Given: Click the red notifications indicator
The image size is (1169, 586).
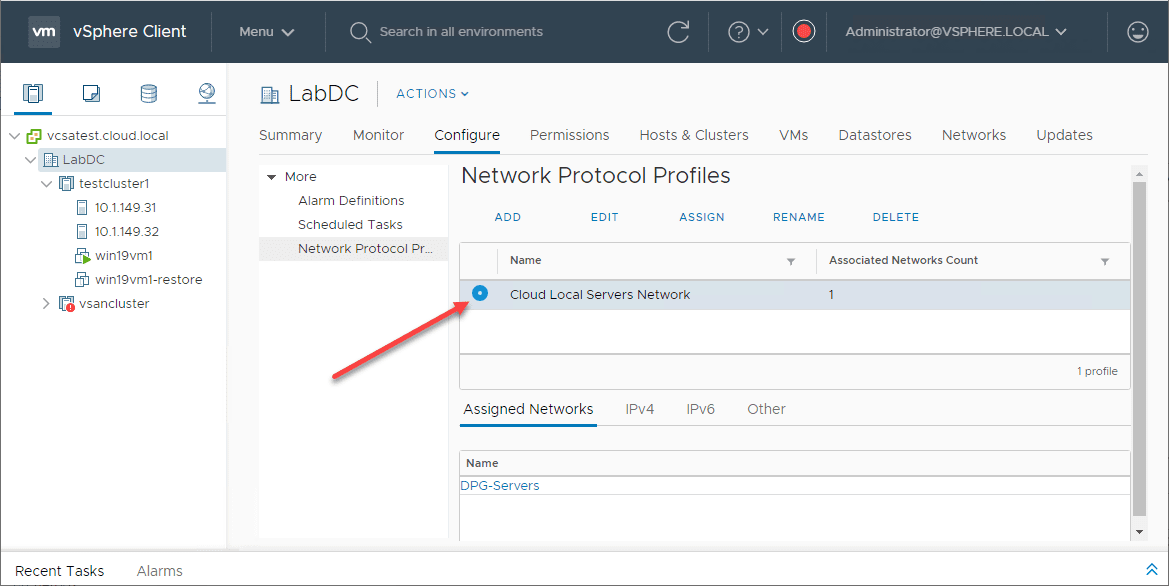Looking at the screenshot, I should [x=804, y=31].
